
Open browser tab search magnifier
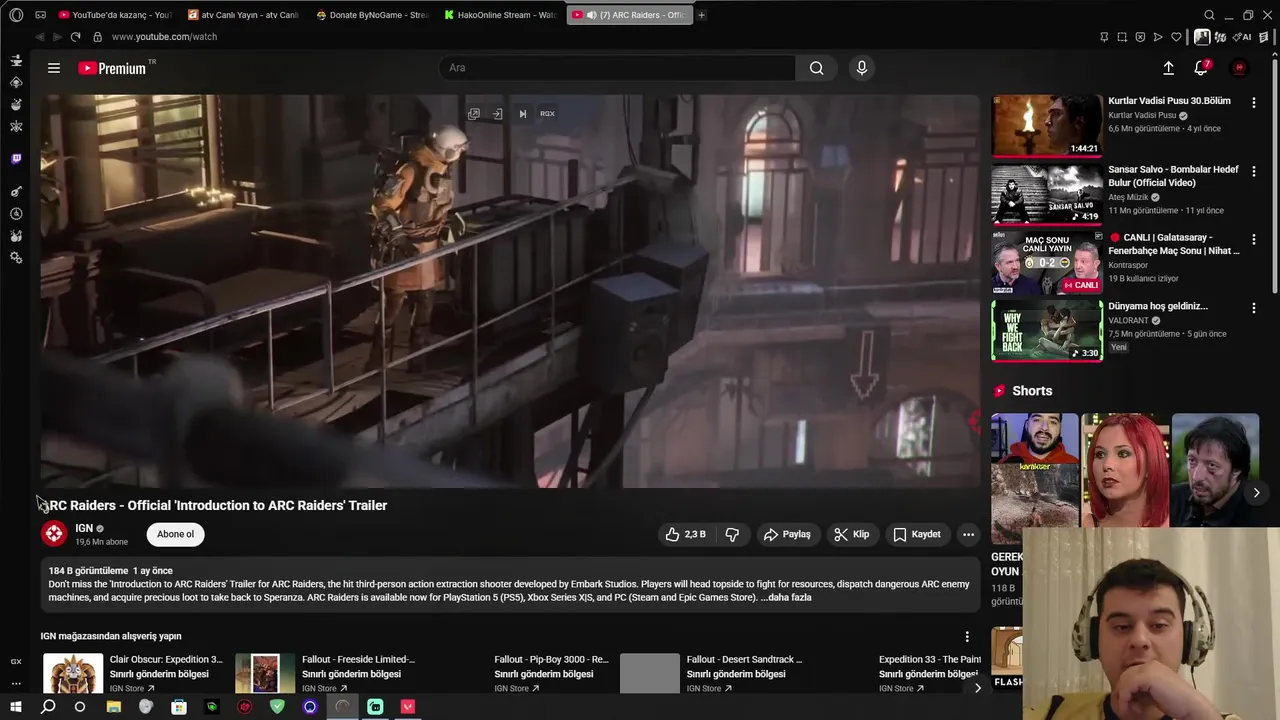pyautogui.click(x=1209, y=15)
